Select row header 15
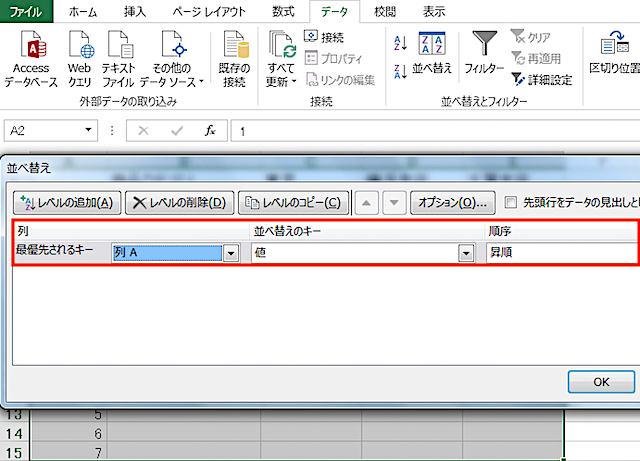Image resolution: width=640 pixels, height=461 pixels. [14, 452]
